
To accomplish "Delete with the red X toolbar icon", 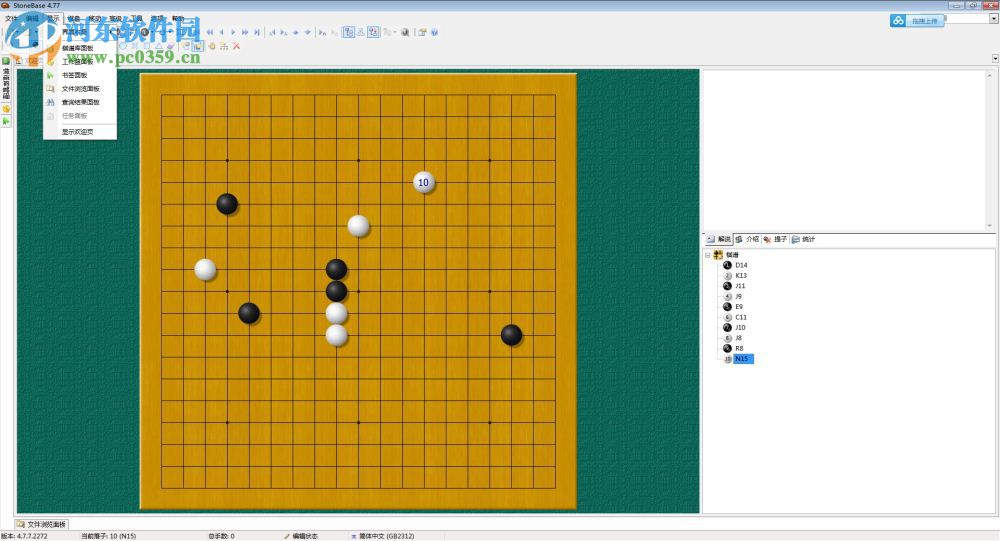I will pos(236,46).
